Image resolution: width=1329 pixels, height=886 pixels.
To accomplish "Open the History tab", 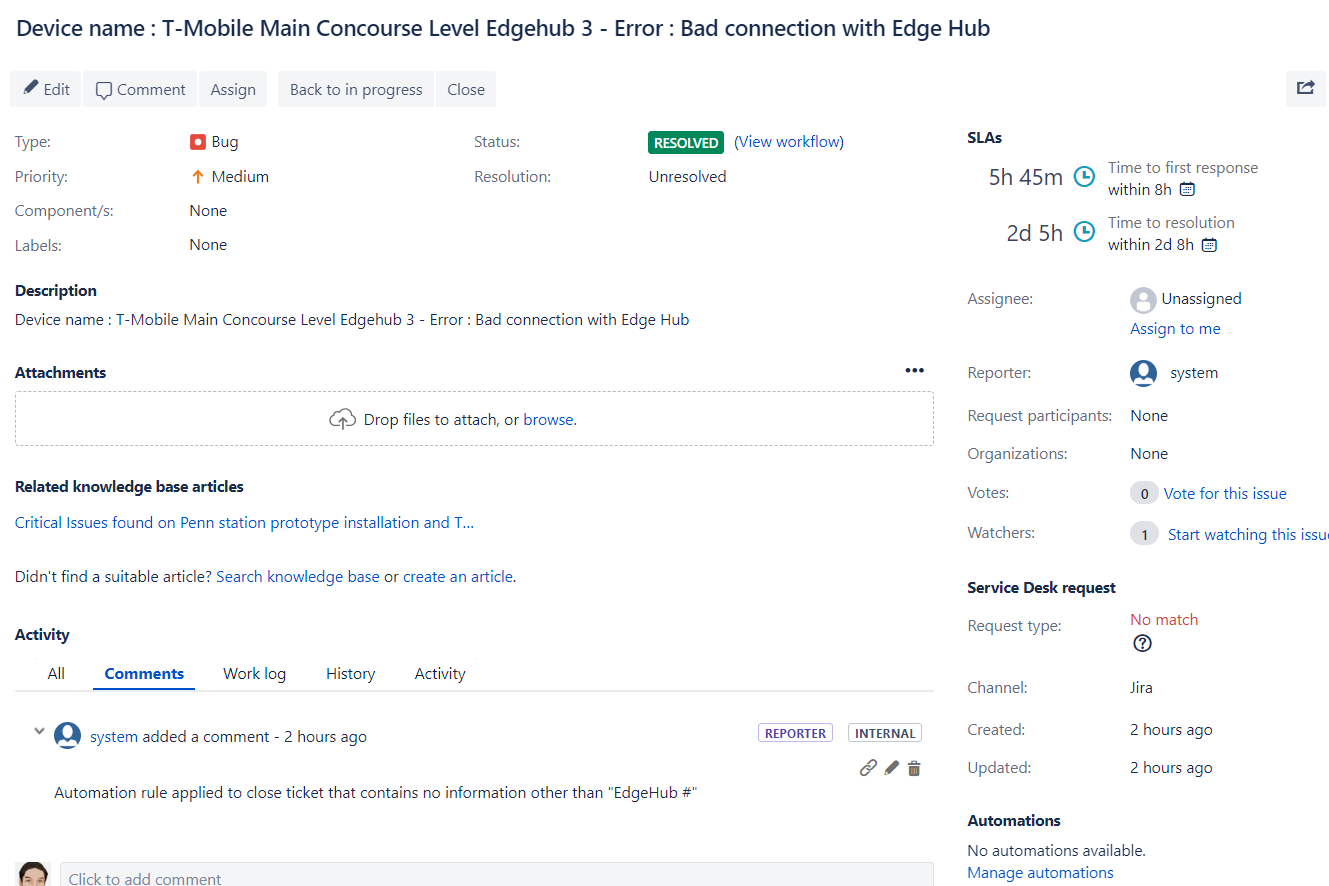I will tap(350, 674).
